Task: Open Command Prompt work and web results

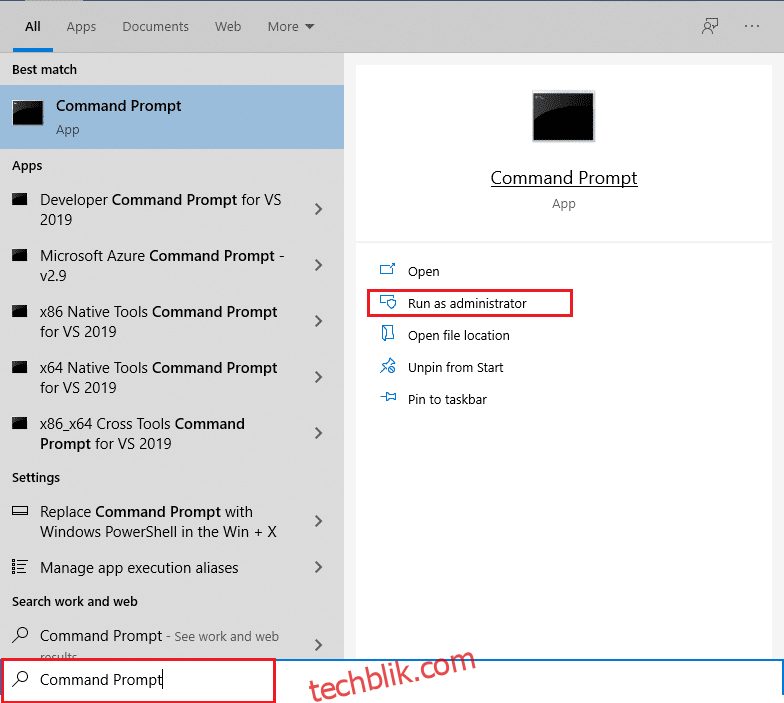Action: [159, 642]
